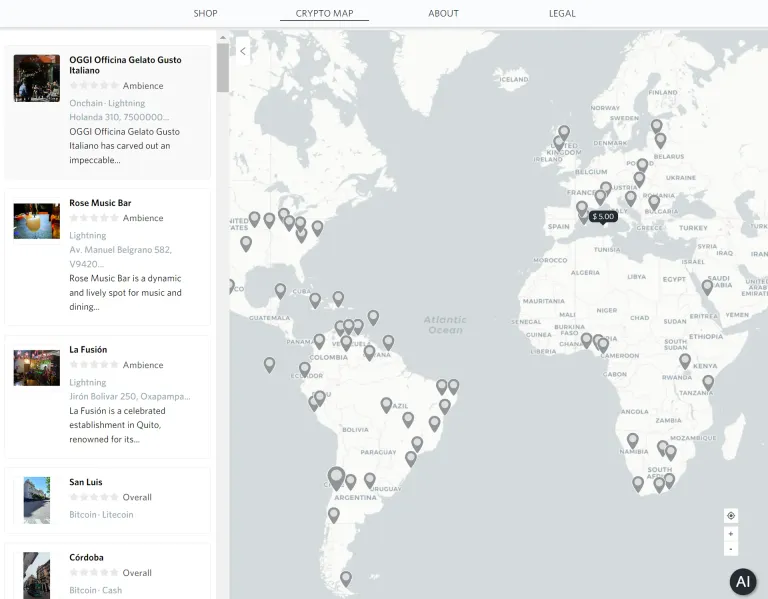Click the map pin in Guyana
768x599 pixels.
(370, 353)
